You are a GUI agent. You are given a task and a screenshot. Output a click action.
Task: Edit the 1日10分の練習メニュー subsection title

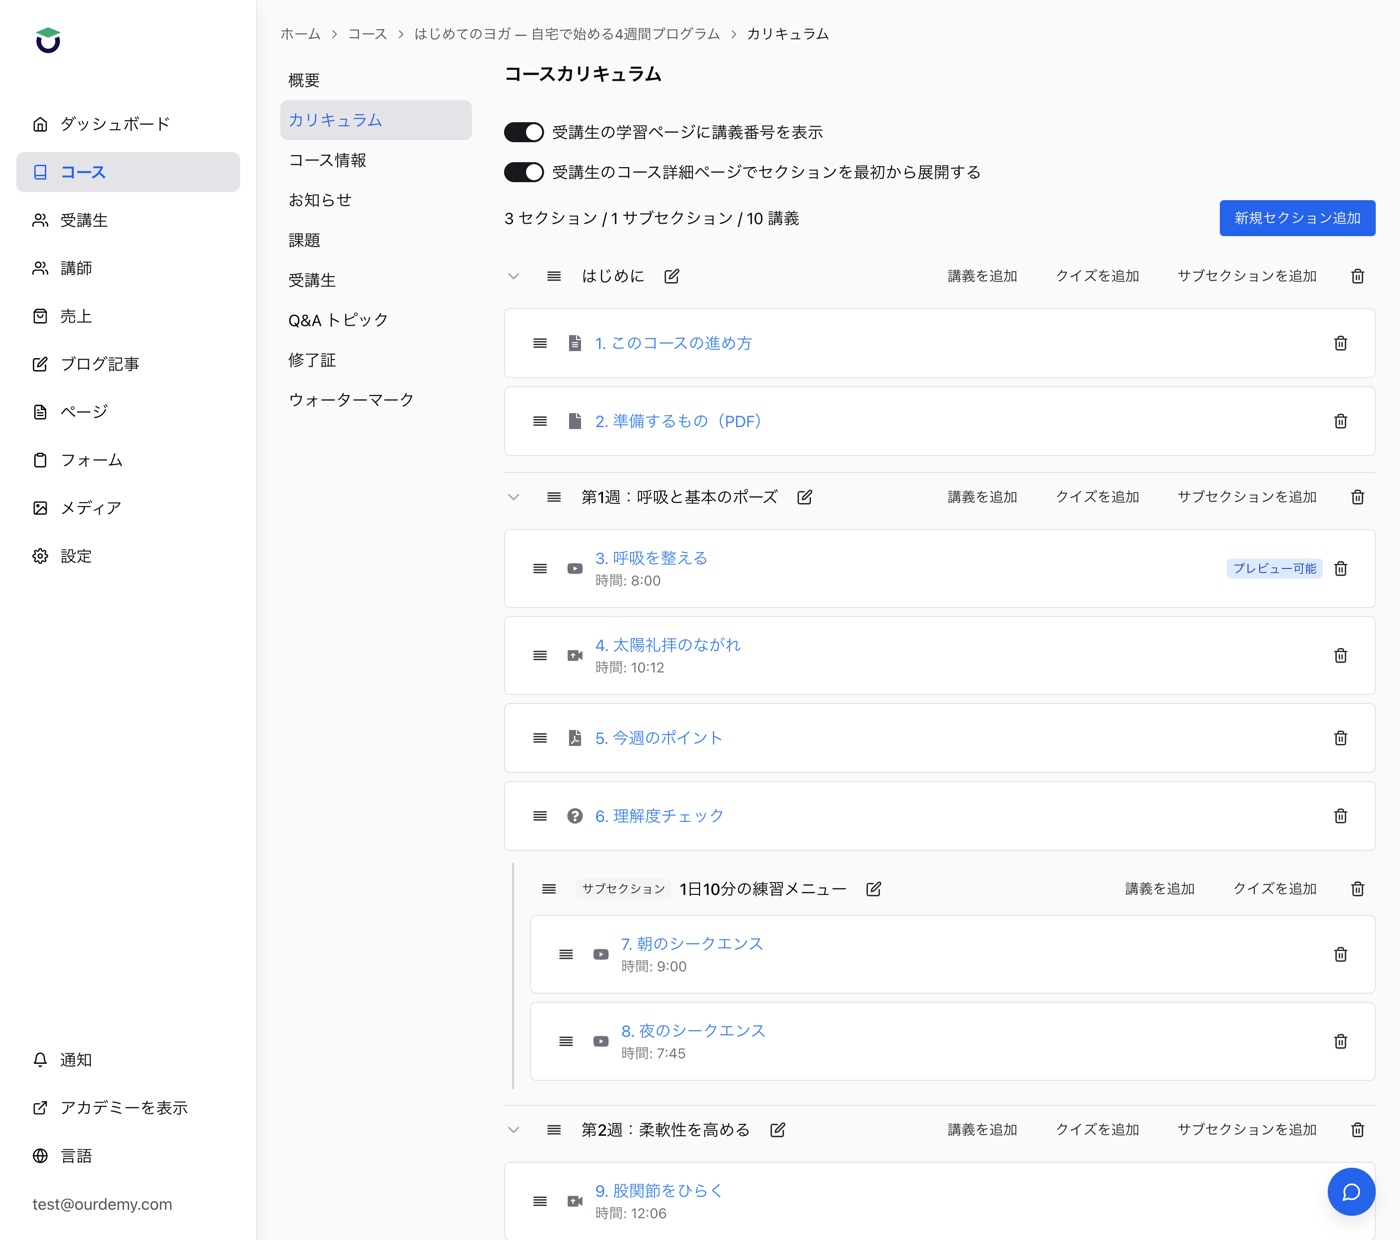(874, 889)
